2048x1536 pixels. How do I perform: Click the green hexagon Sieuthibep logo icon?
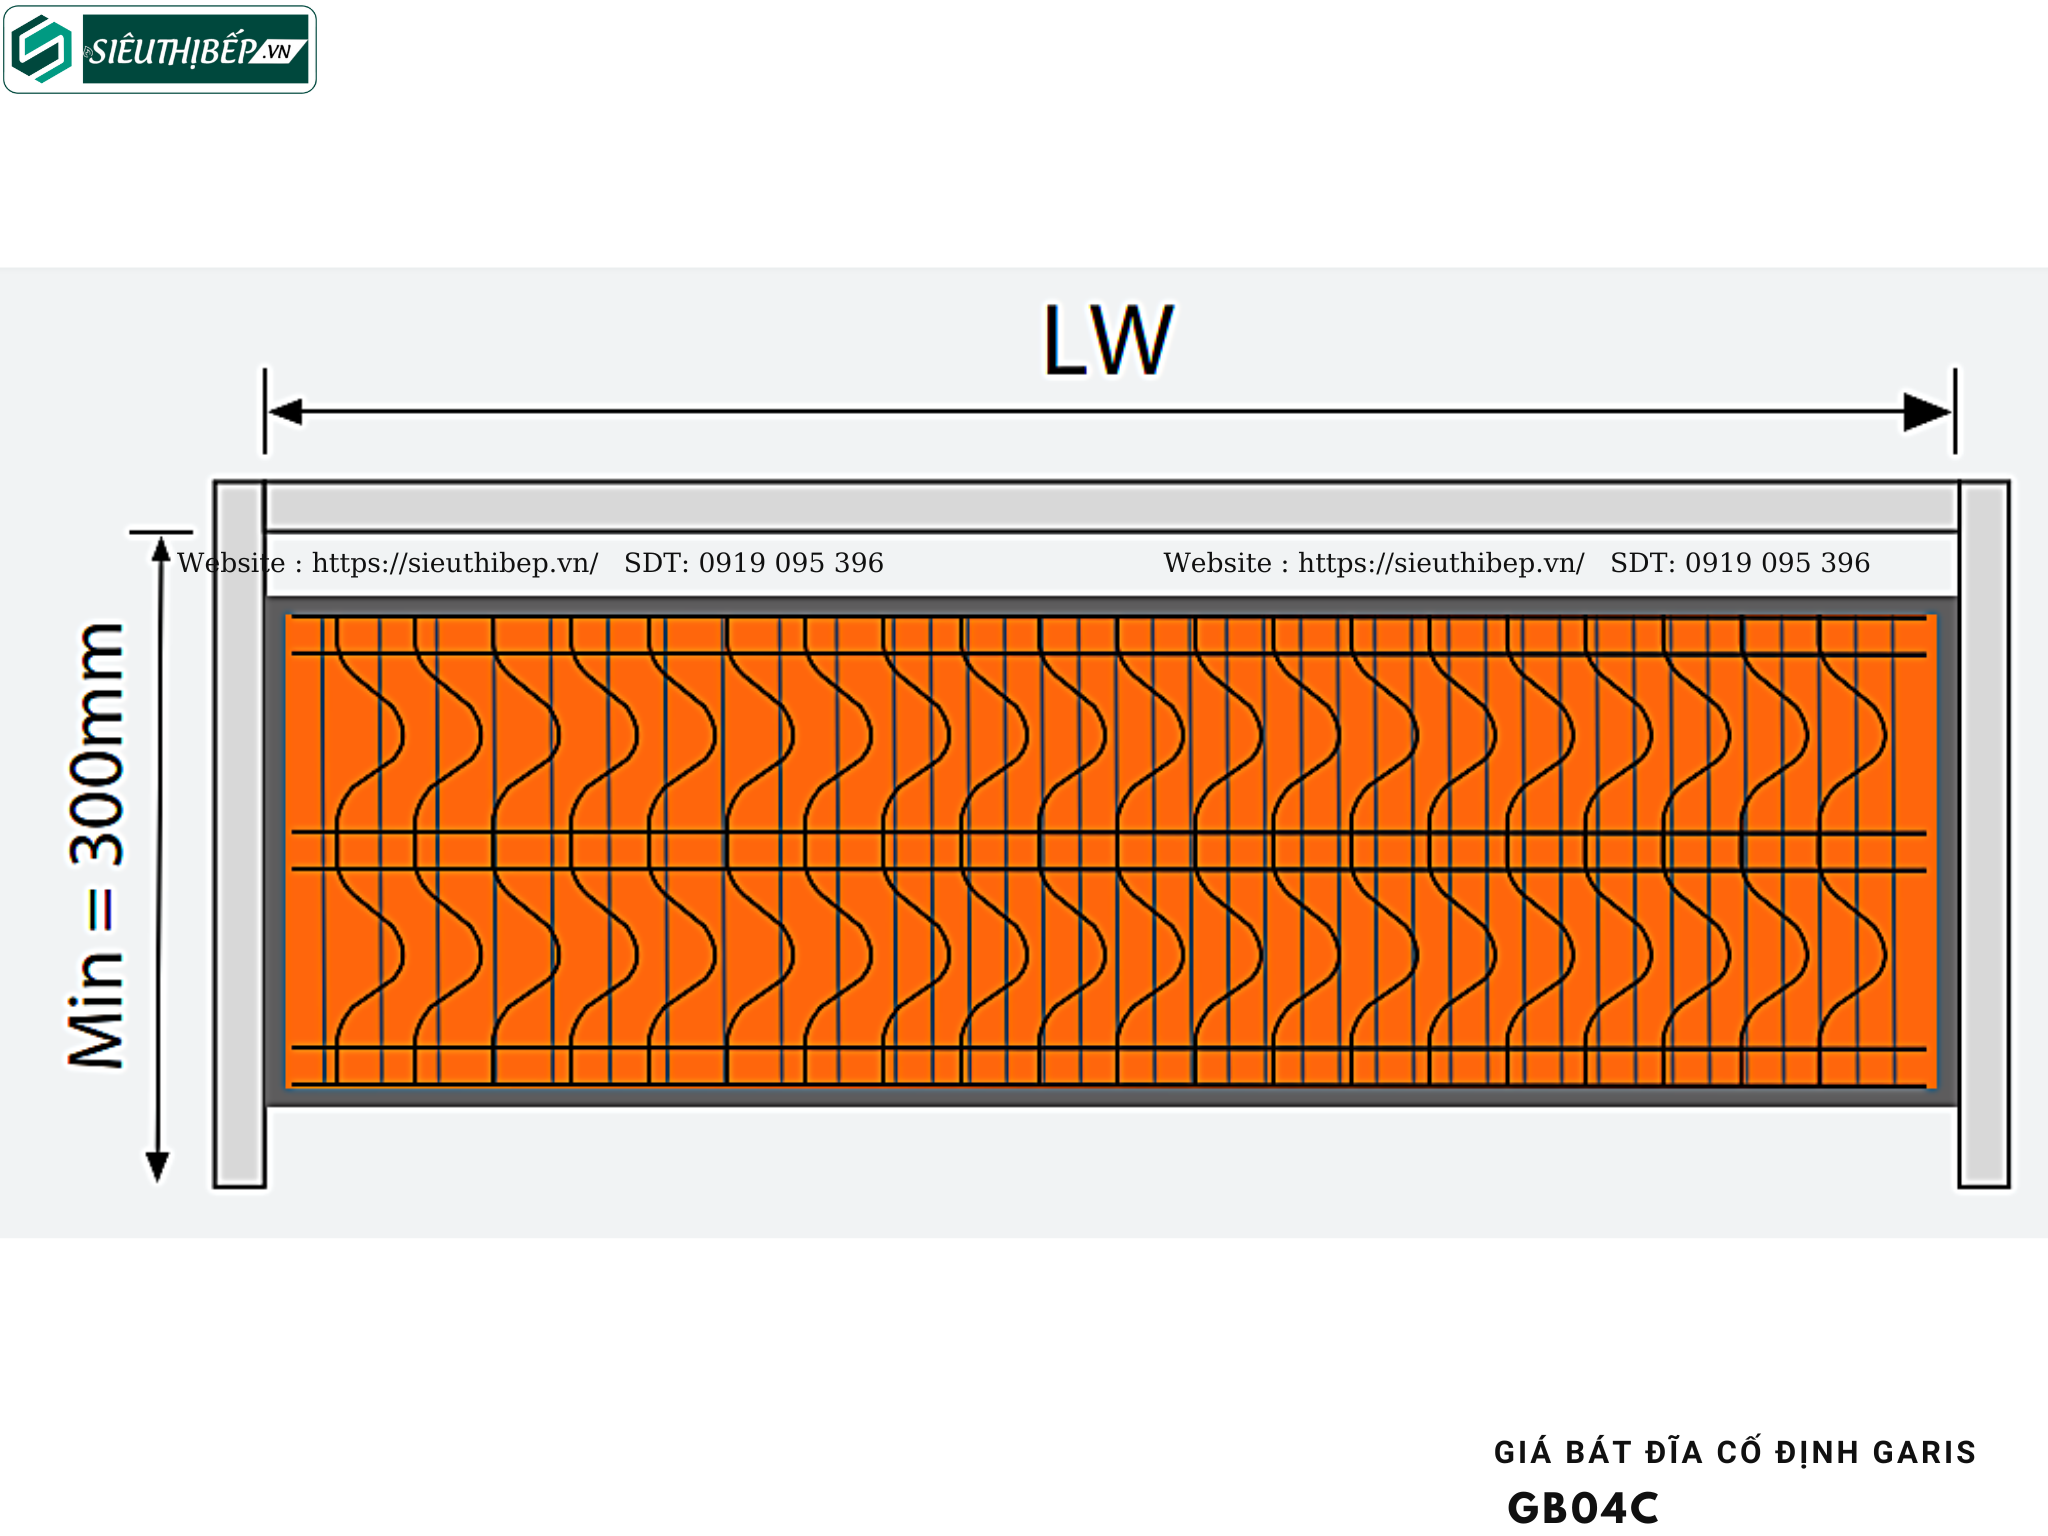point(42,49)
